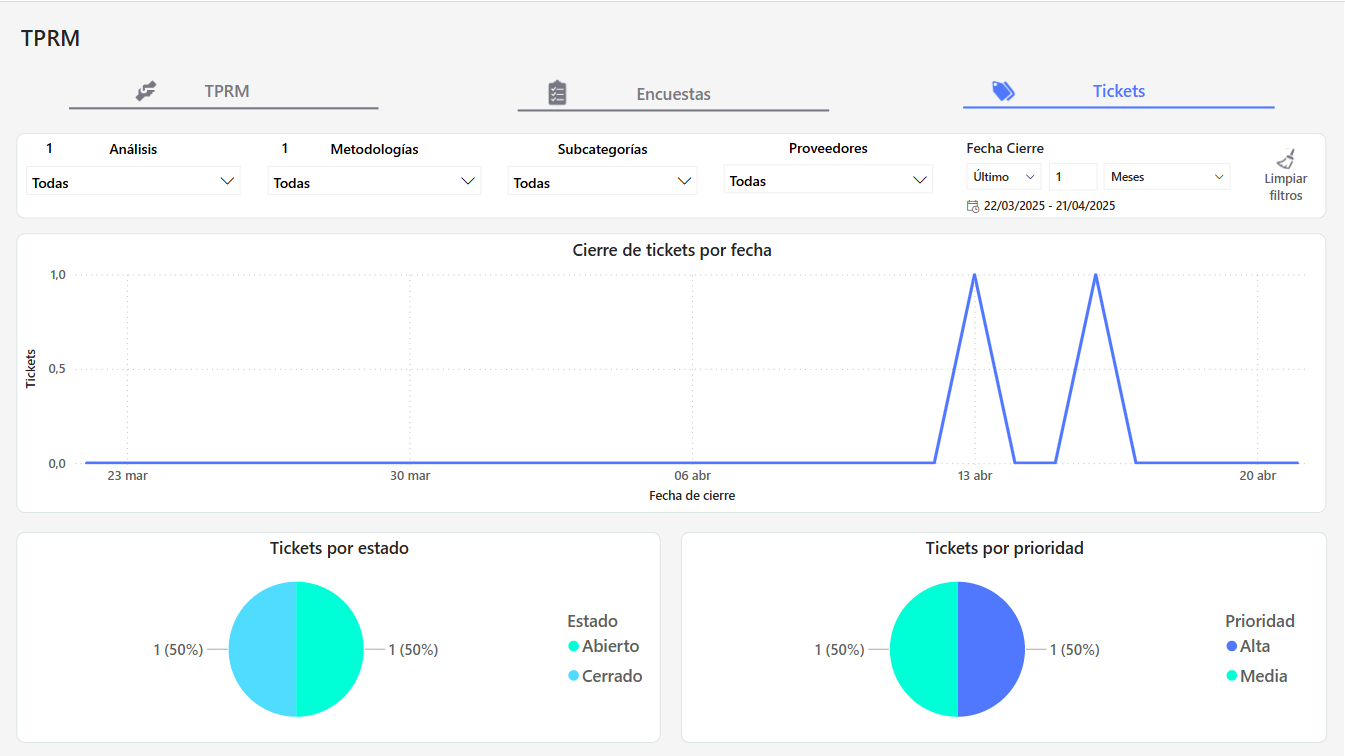Click the calendar icon beside date range
The width and height of the screenshot is (1345, 756).
(973, 206)
